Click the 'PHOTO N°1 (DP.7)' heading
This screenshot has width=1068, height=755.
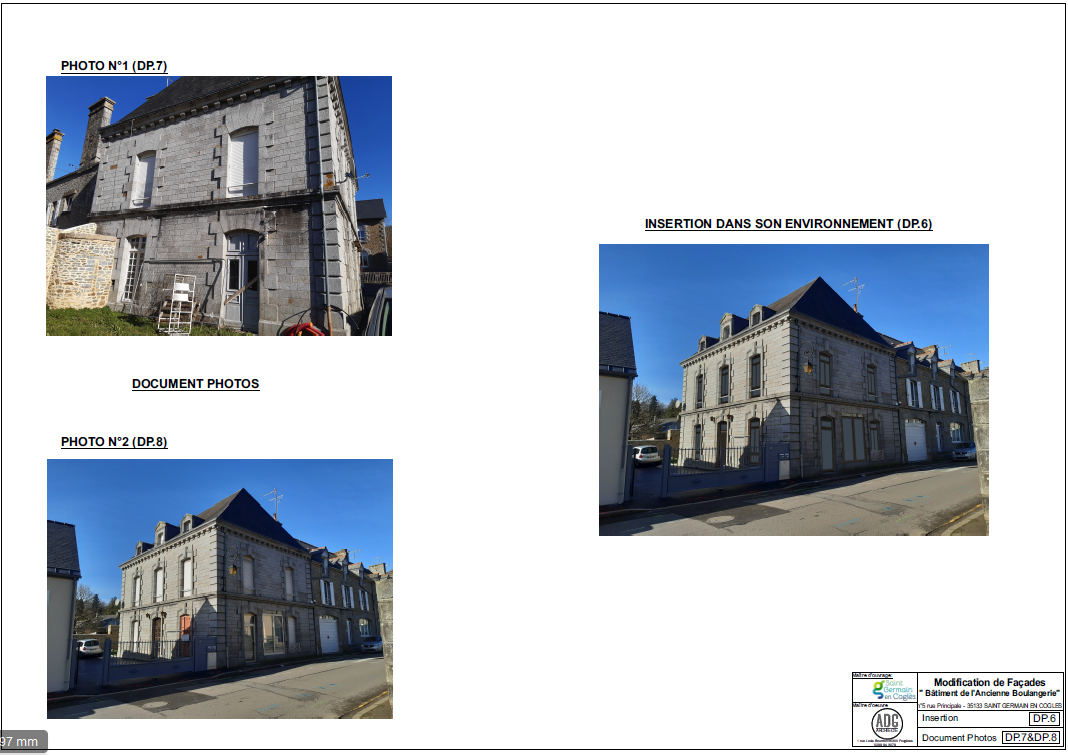114,66
